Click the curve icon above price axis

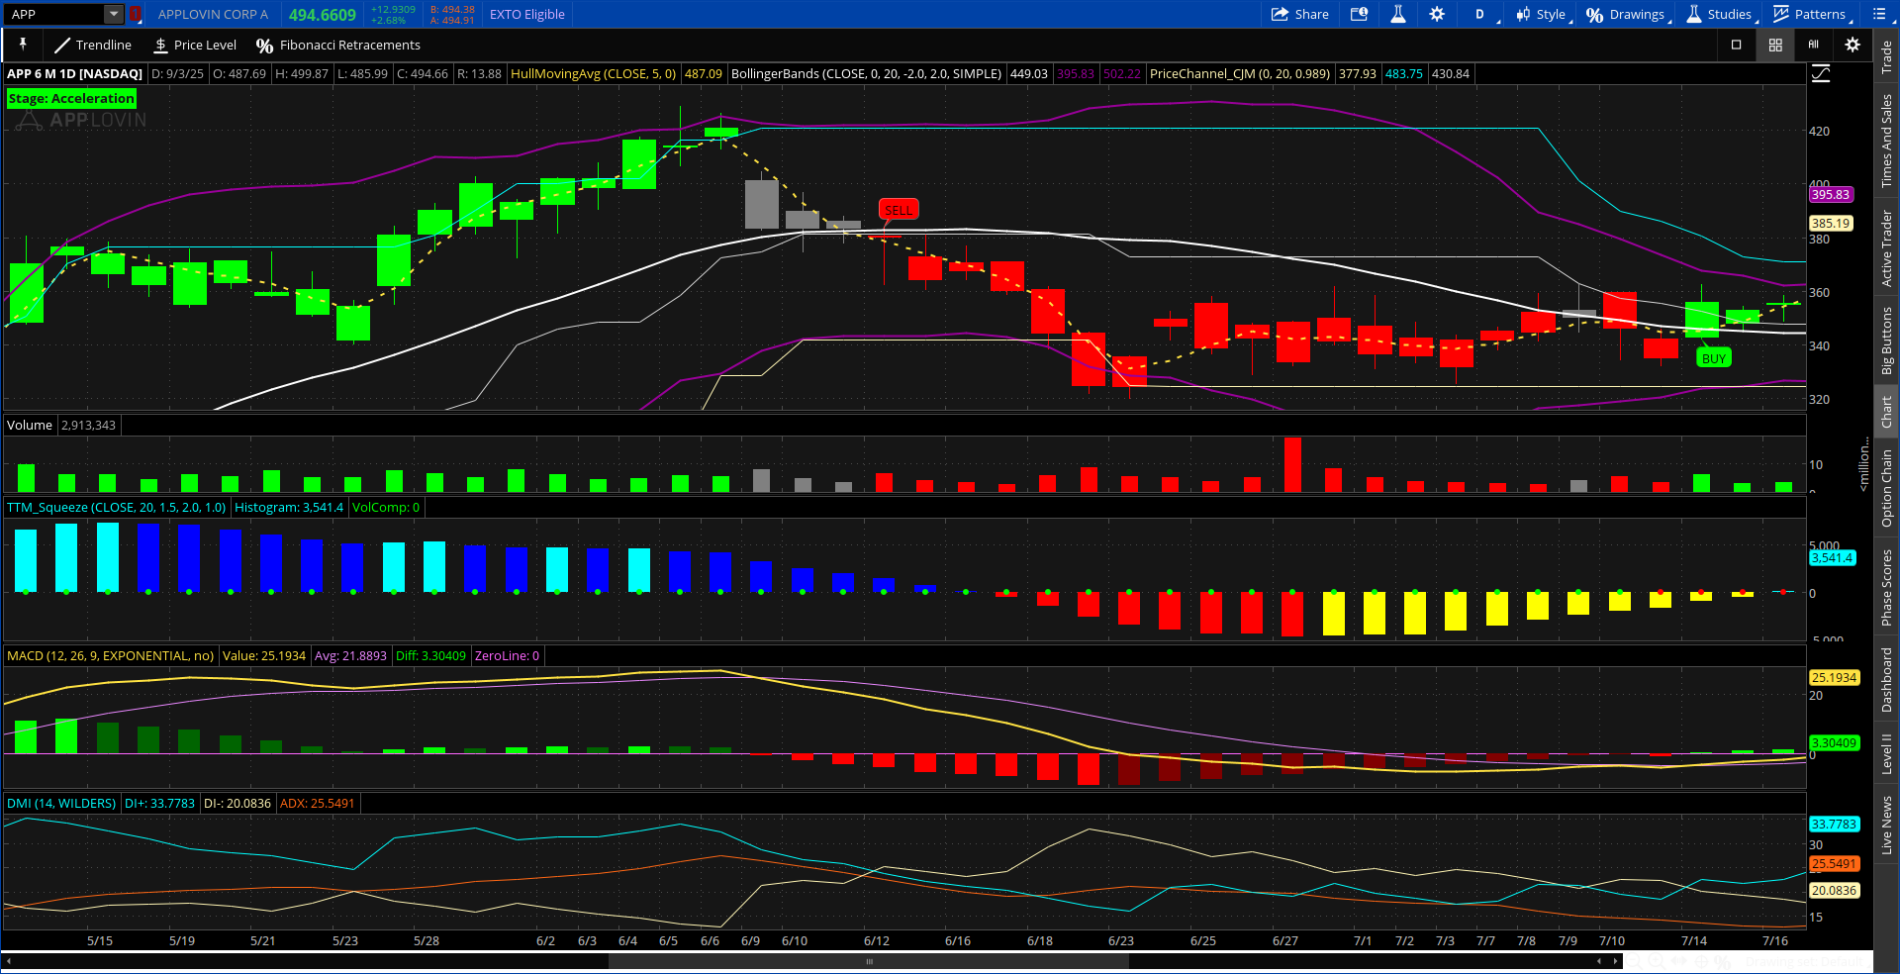tap(1821, 74)
